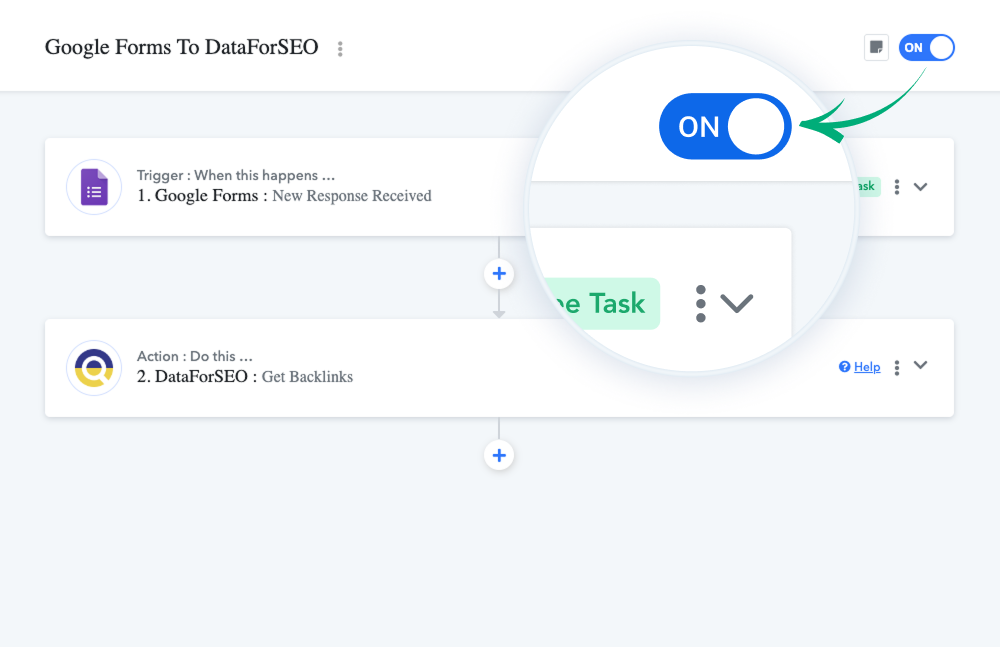Image resolution: width=1000 pixels, height=647 pixels.
Task: Click 'Action : Do this ...' label
Action: (195, 356)
